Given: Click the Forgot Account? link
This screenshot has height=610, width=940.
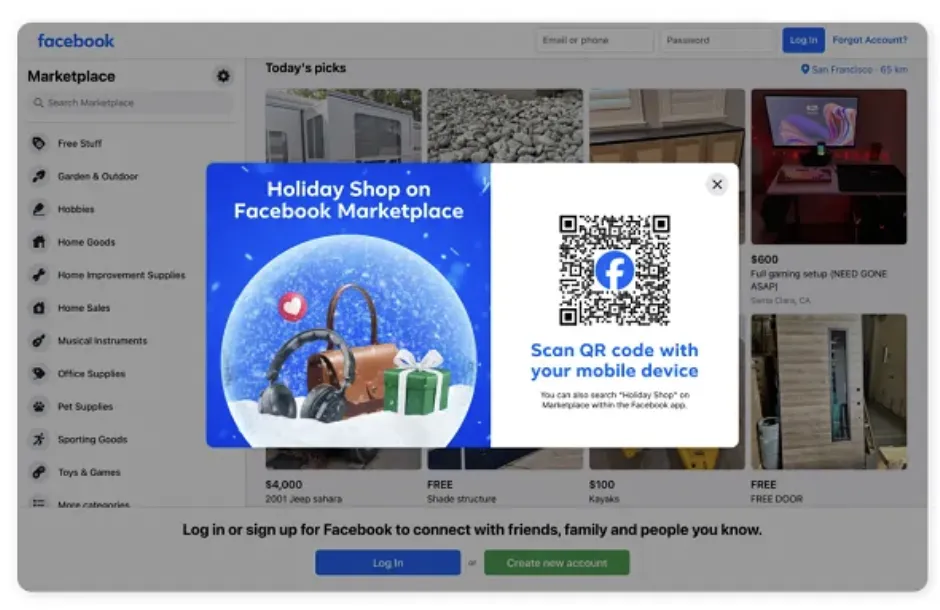Looking at the screenshot, I should [869, 40].
